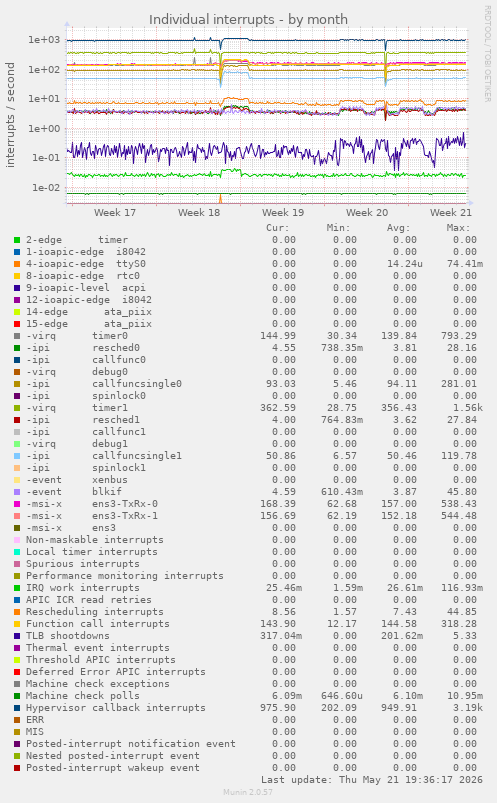Image resolution: width=497 pixels, height=803 pixels.
Task: Click the 1e+03 y-axis label
Action: pos(44,40)
